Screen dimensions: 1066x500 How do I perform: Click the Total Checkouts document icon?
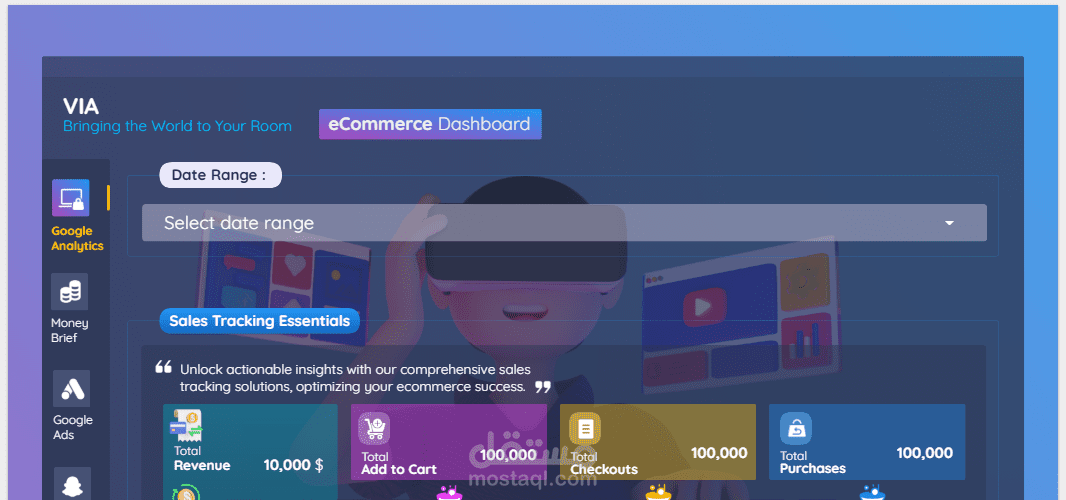pos(585,429)
